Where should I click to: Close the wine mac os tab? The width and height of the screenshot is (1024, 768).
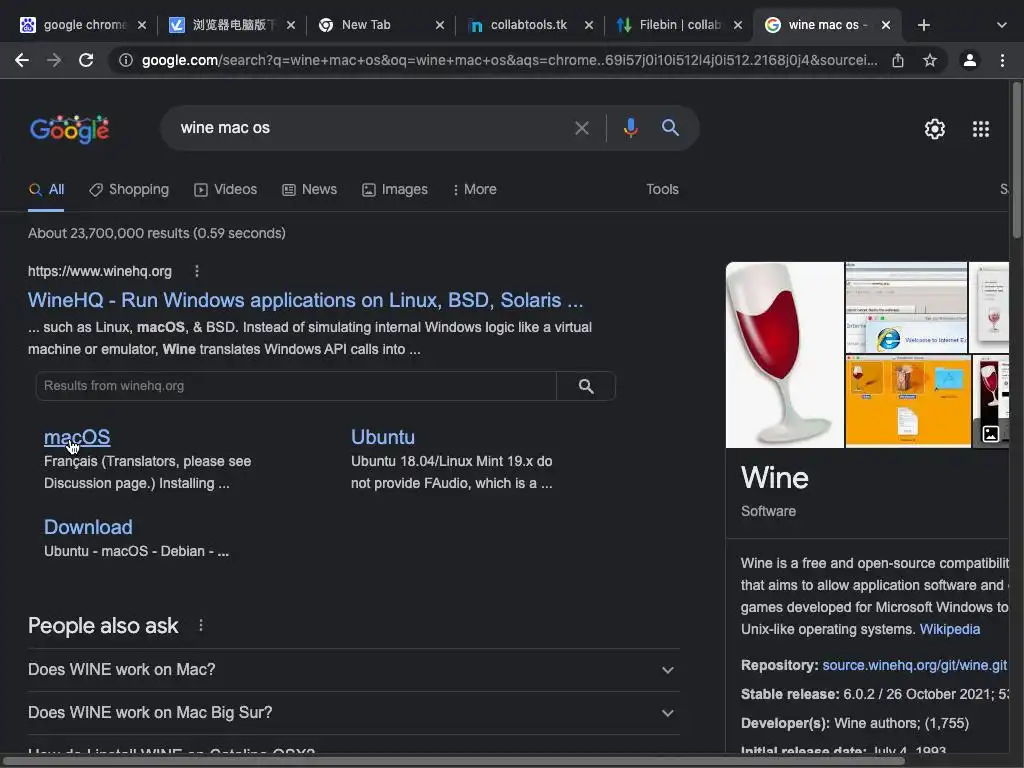coord(886,25)
